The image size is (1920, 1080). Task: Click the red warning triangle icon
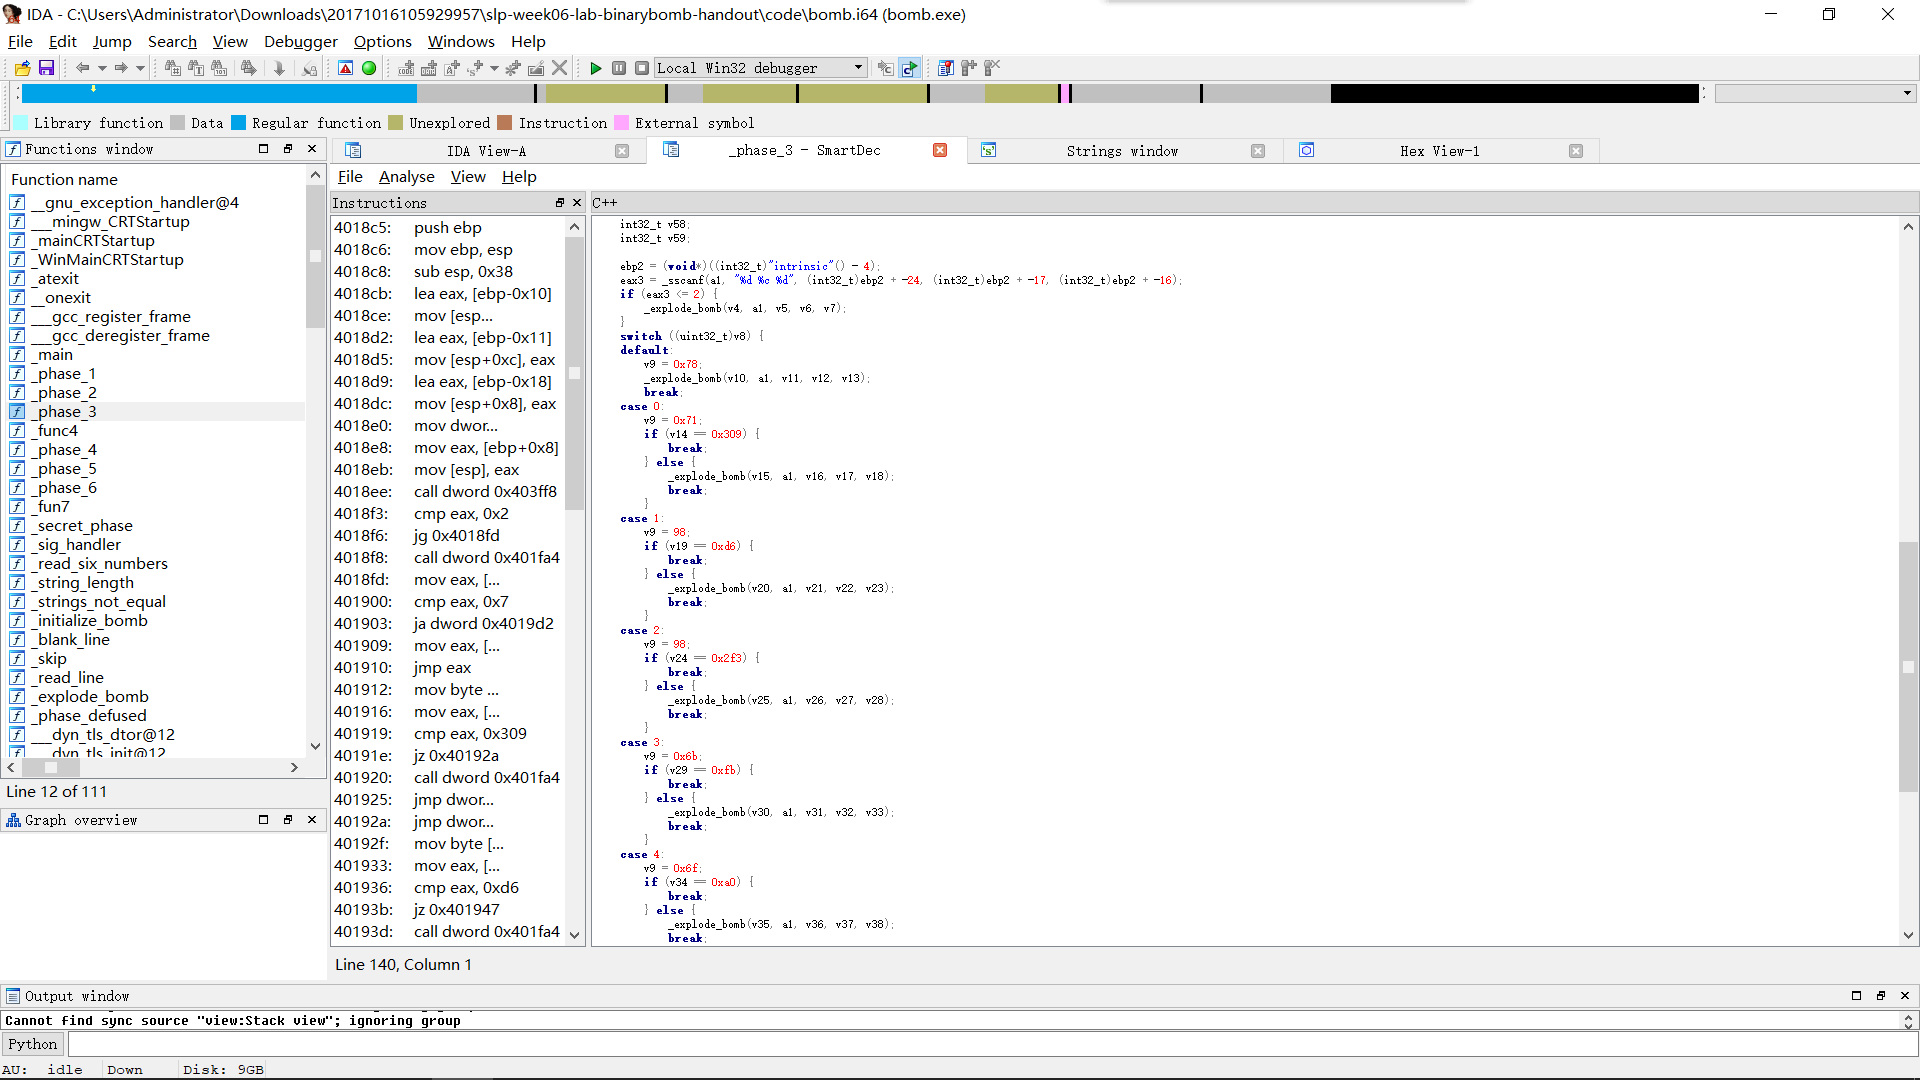pyautogui.click(x=345, y=68)
